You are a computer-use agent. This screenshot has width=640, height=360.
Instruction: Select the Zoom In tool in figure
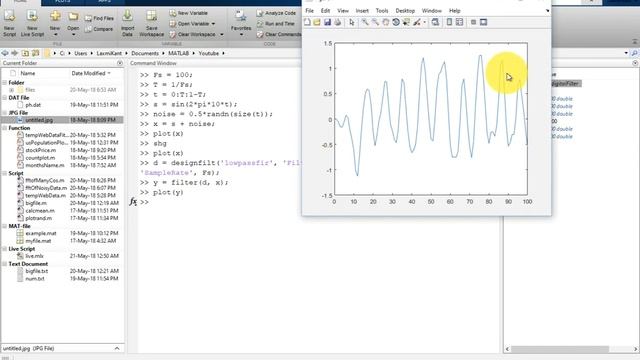(x=365, y=22)
